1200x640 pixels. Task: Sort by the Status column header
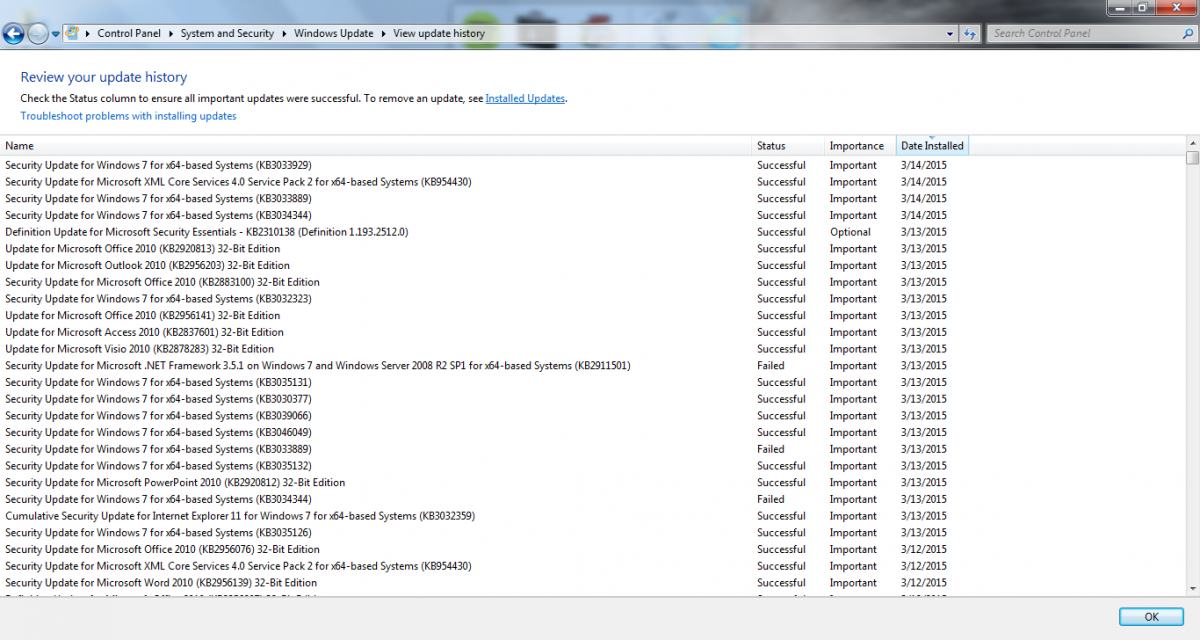pyautogui.click(x=788, y=146)
